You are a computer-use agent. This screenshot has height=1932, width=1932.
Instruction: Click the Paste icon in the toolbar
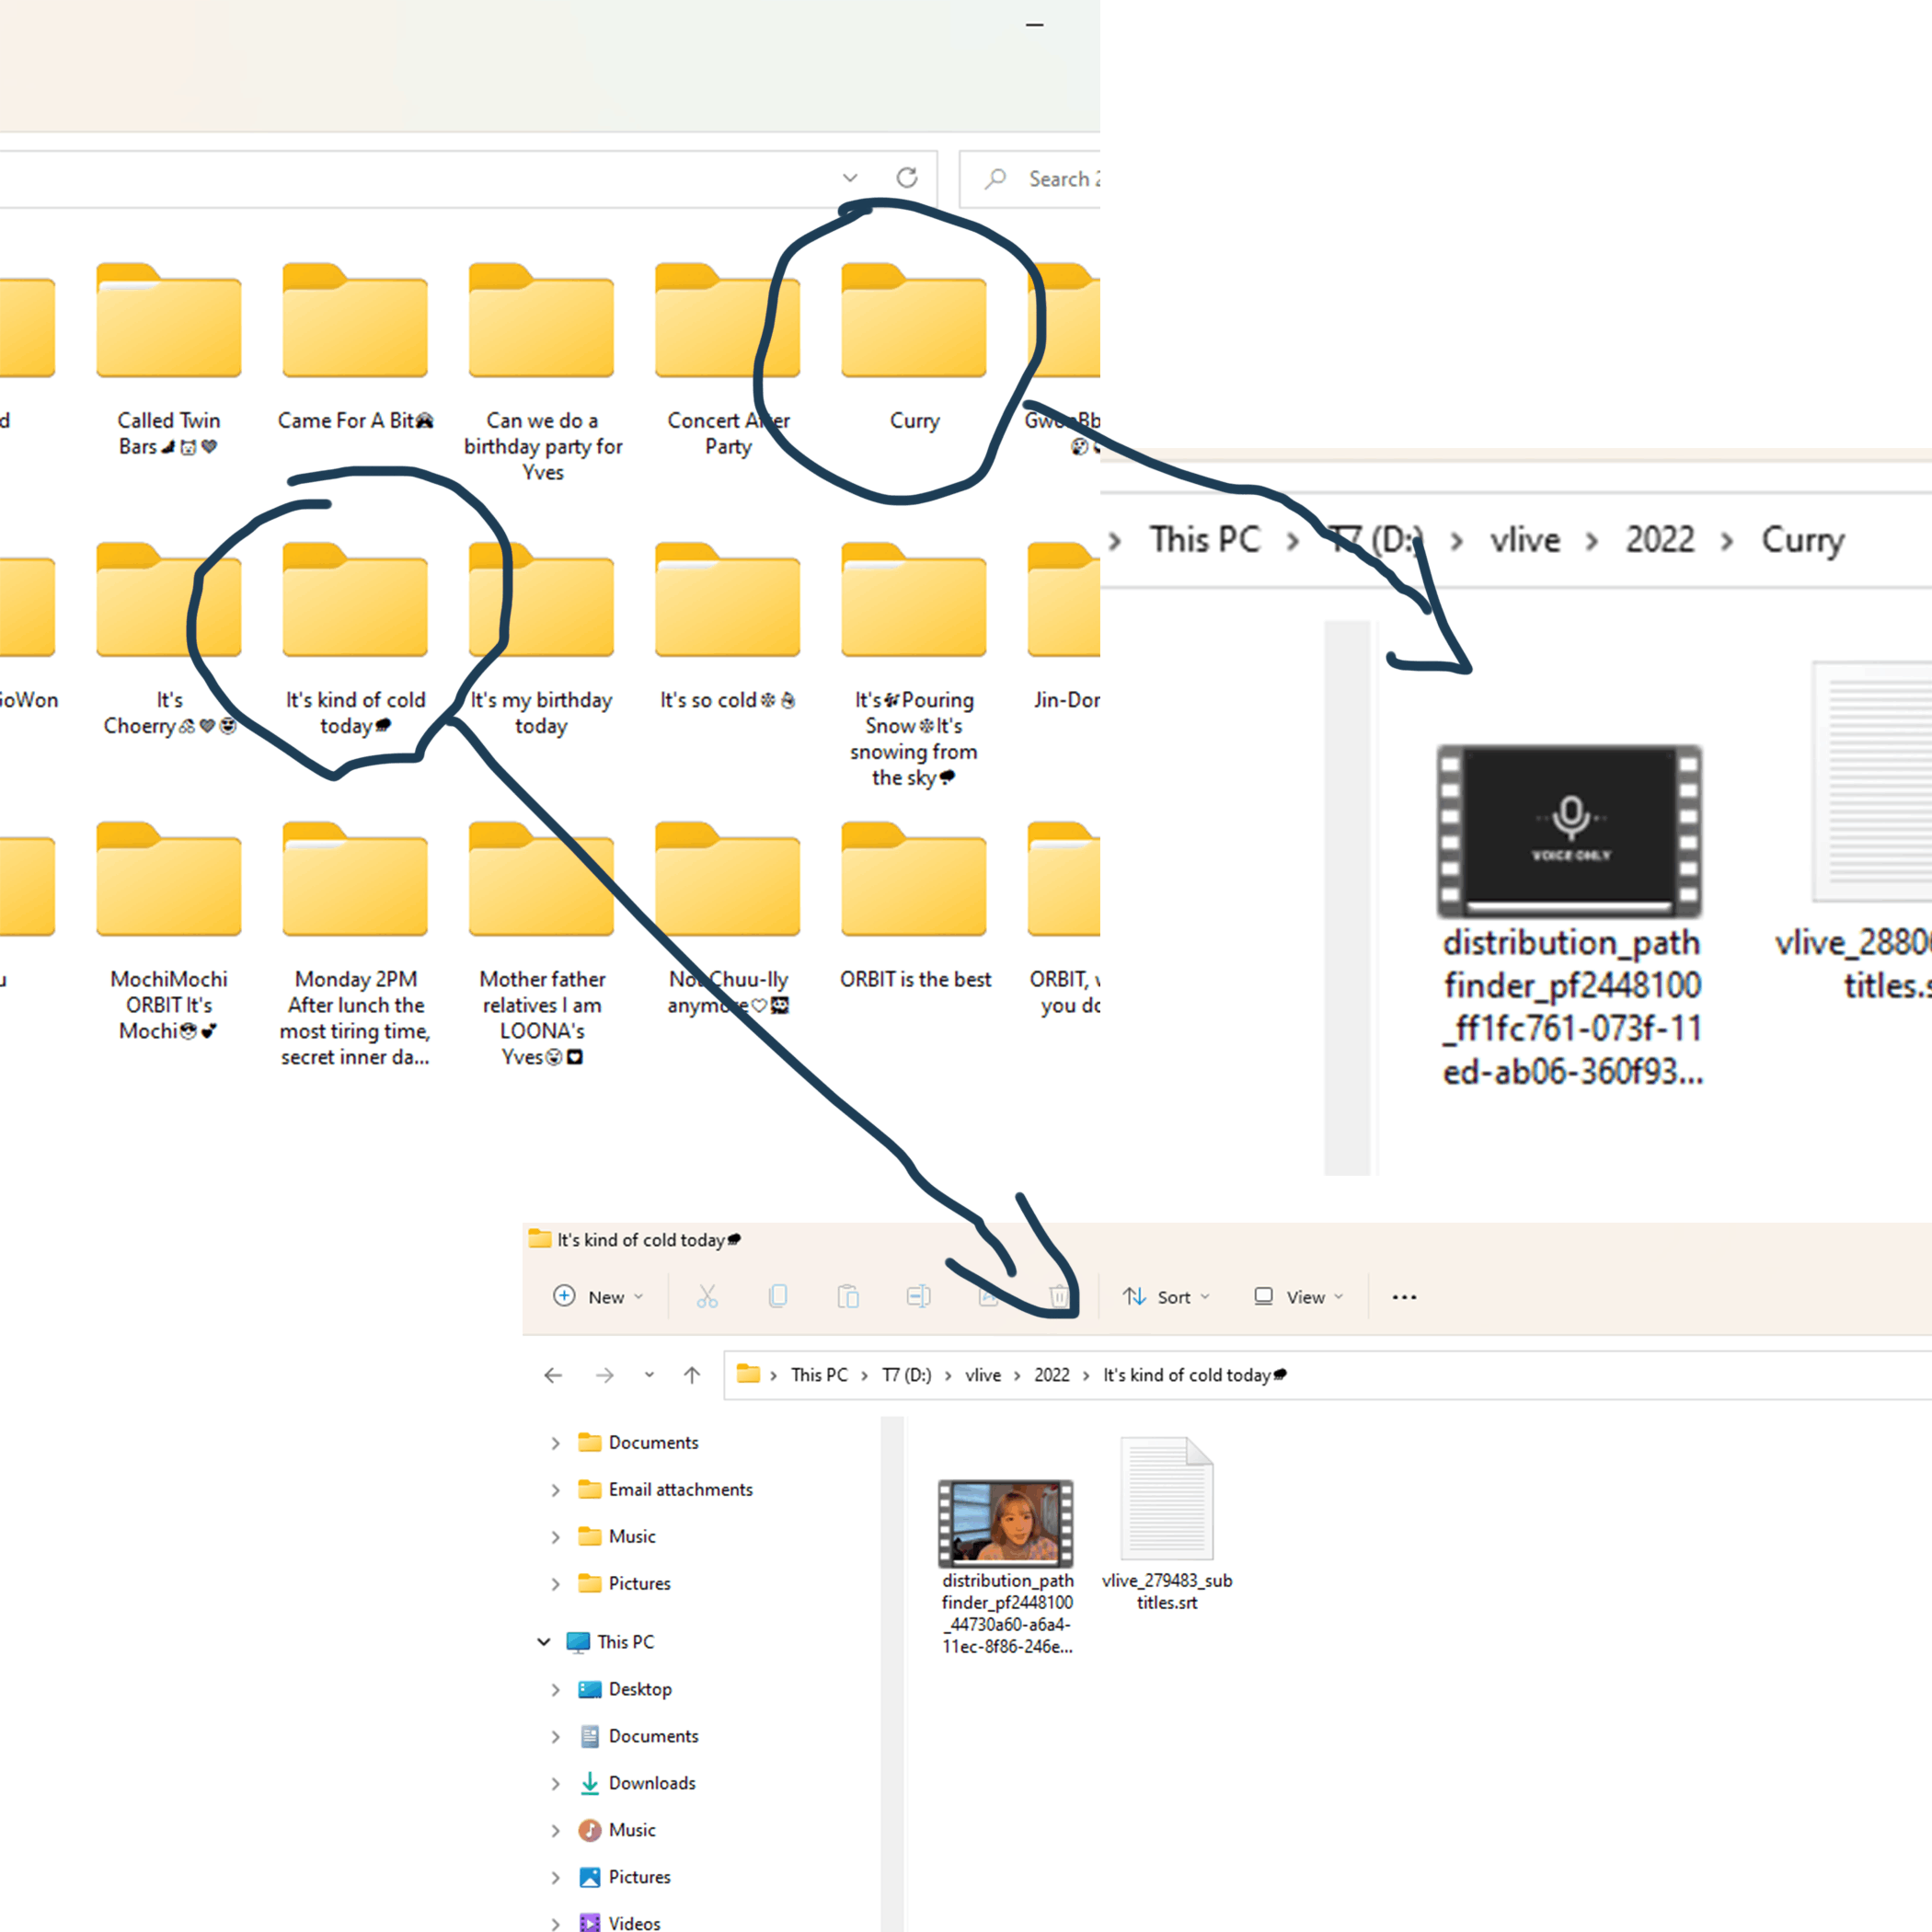[848, 1297]
